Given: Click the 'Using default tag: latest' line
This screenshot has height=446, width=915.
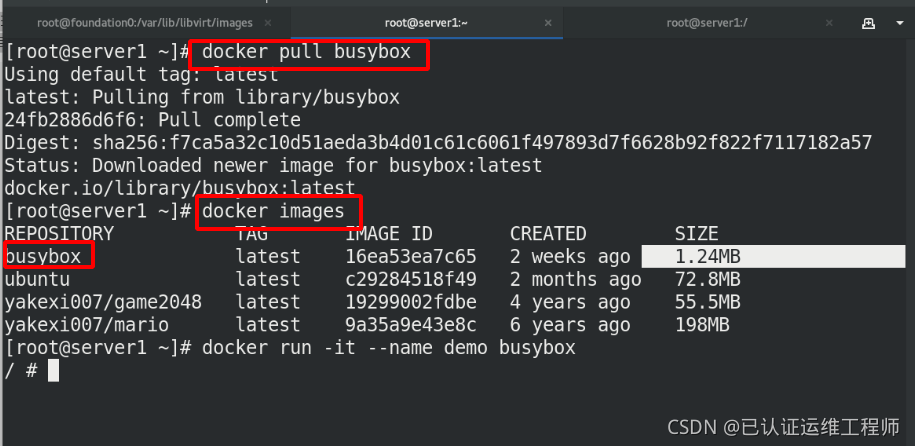Looking at the screenshot, I should (142, 75).
